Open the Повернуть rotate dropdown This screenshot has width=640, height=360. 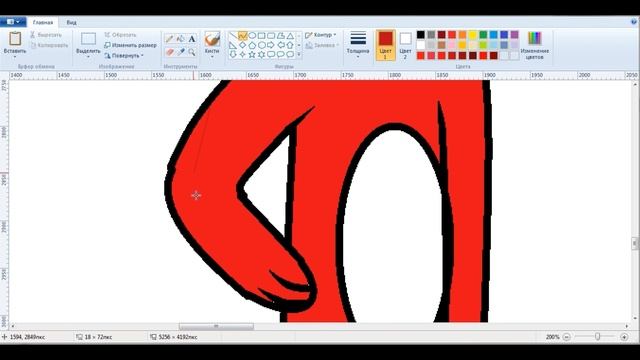coord(124,56)
